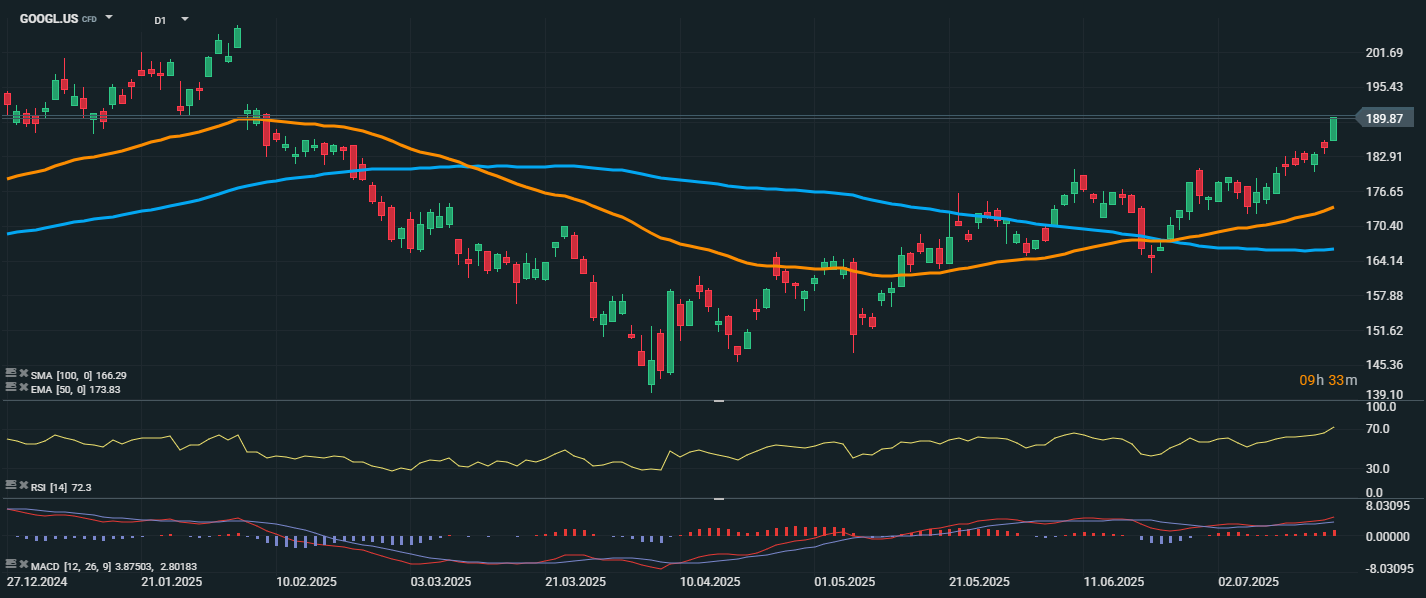Click the collapse handle above the RSI panel

(x=718, y=401)
